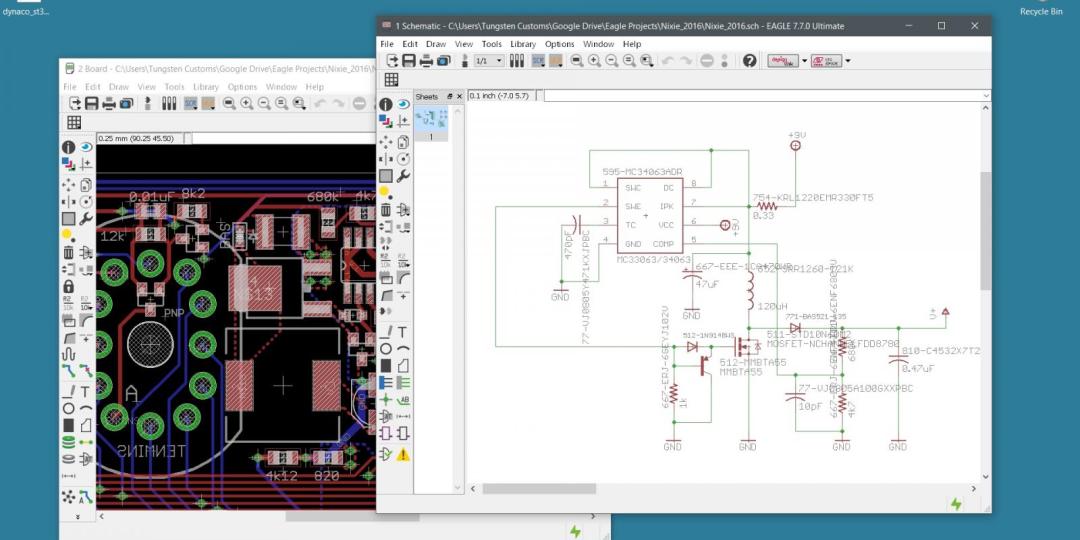Screen dimensions: 1080x540
Task: Select the Add part tool in Schematic window
Action: tap(403, 209)
